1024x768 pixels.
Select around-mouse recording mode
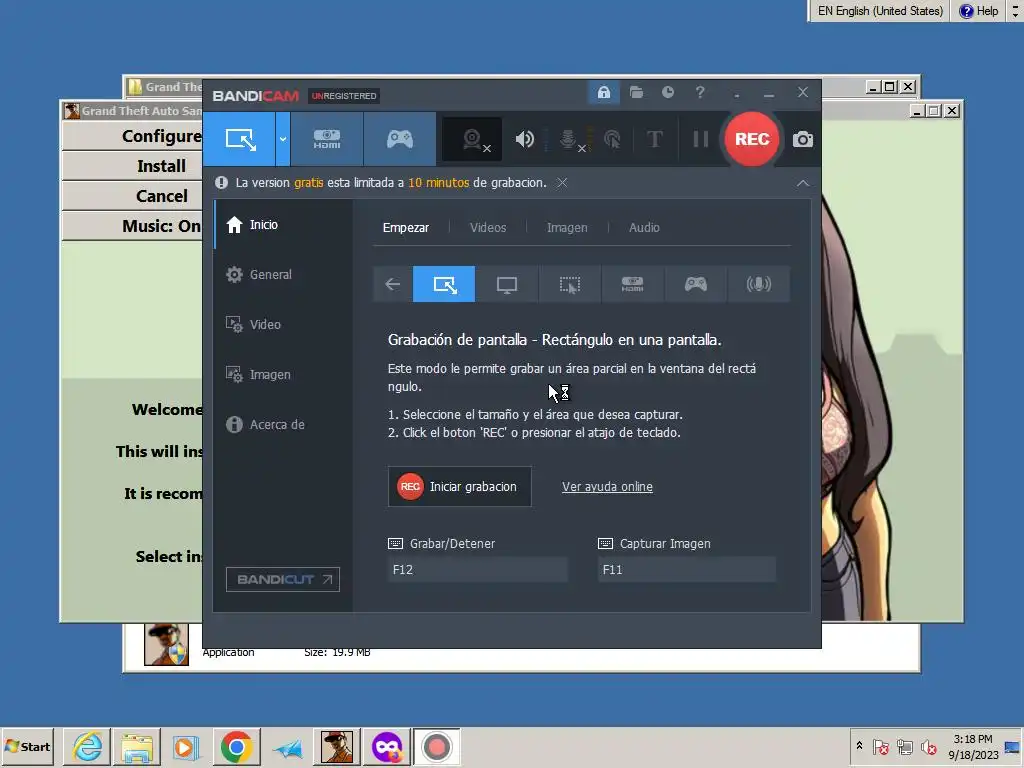click(569, 284)
